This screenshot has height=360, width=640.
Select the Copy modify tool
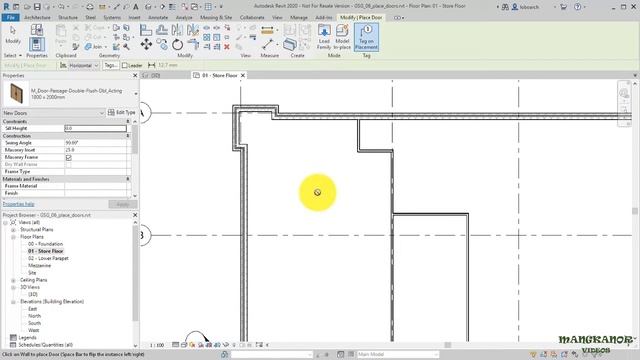(x=162, y=44)
